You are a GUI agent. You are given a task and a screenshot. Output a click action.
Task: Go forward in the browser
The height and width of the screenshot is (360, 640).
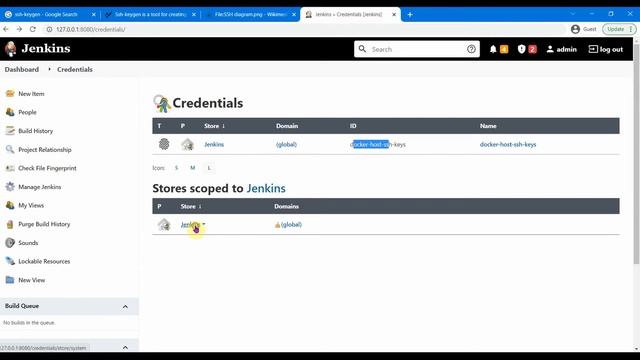pos(19,29)
